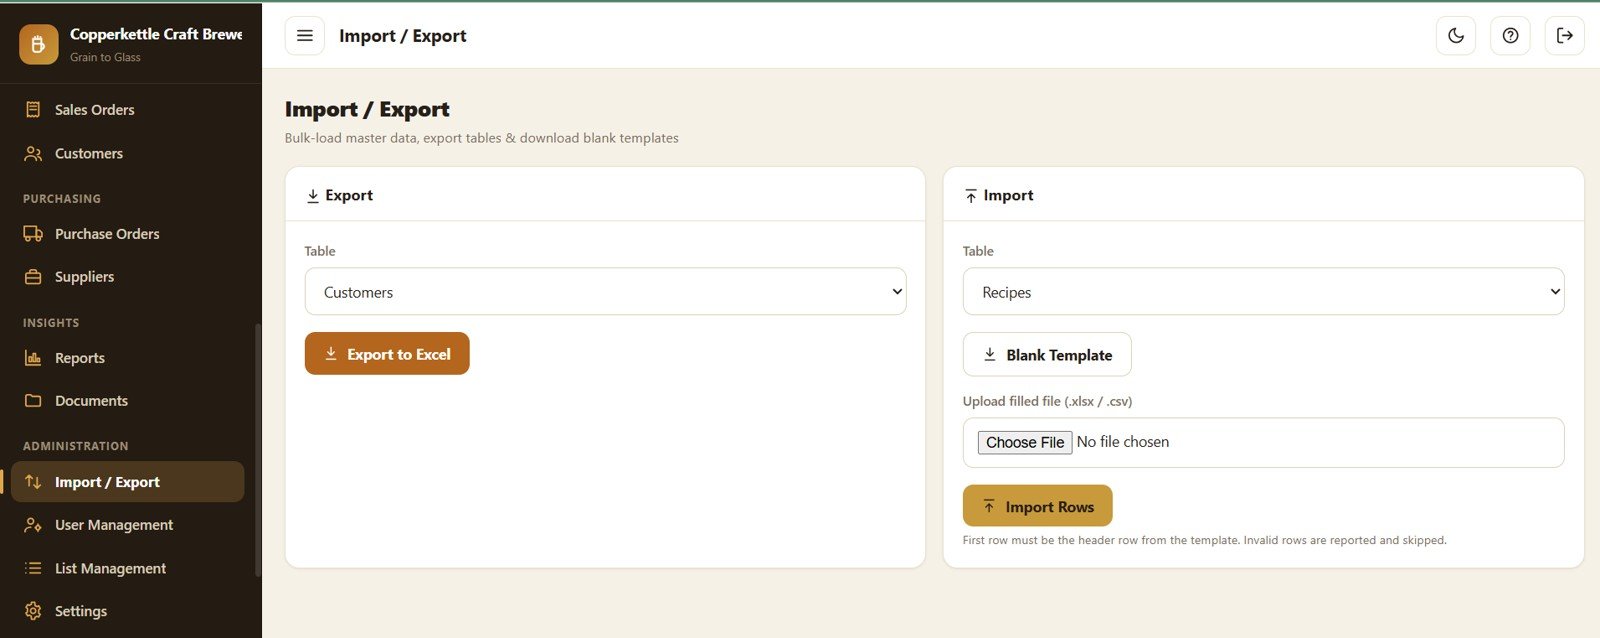
Task: Download the Blank Template
Action: [x=1047, y=355]
